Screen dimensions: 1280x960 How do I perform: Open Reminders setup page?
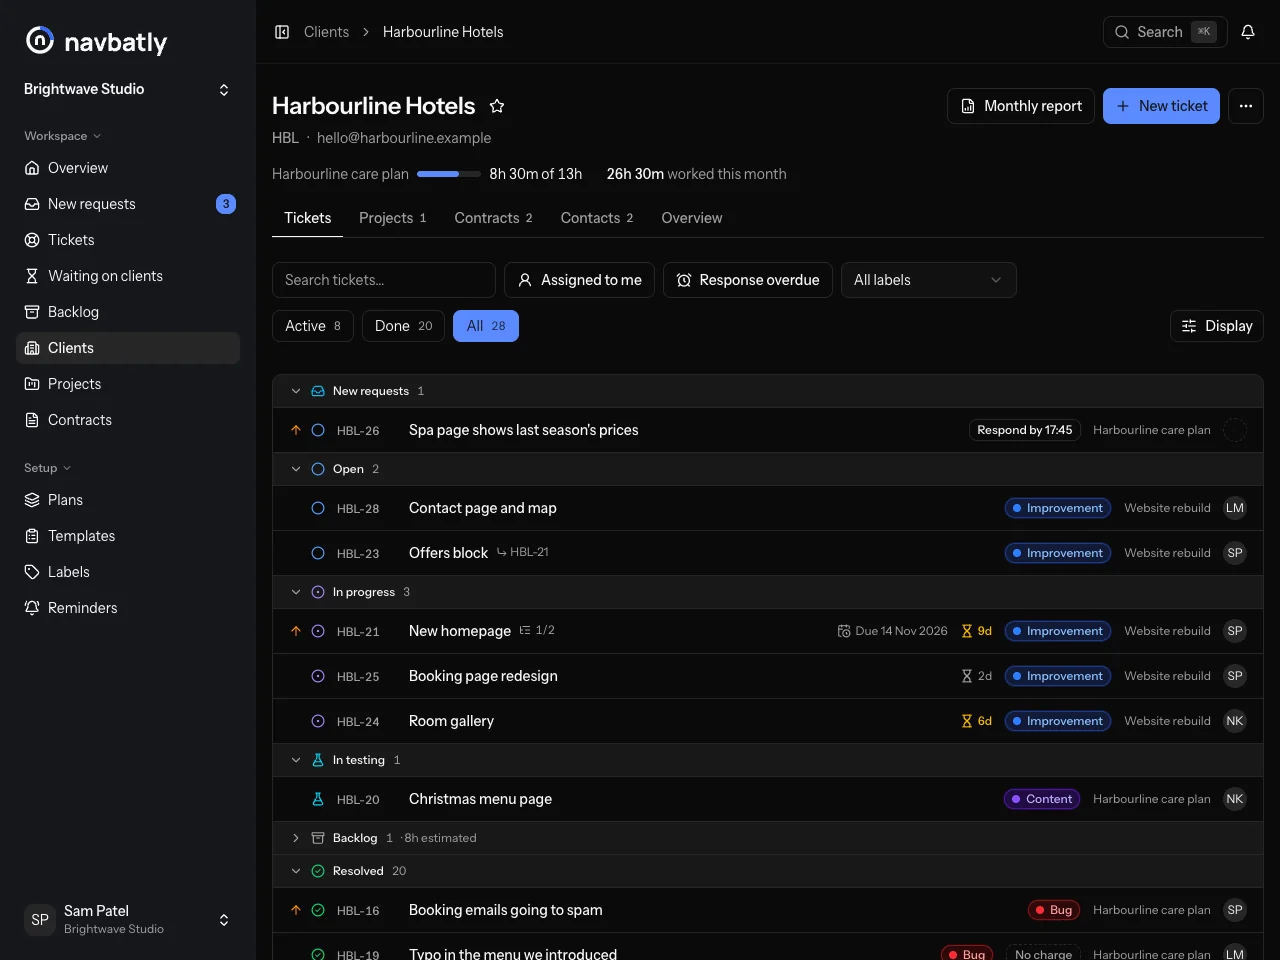[128, 608]
